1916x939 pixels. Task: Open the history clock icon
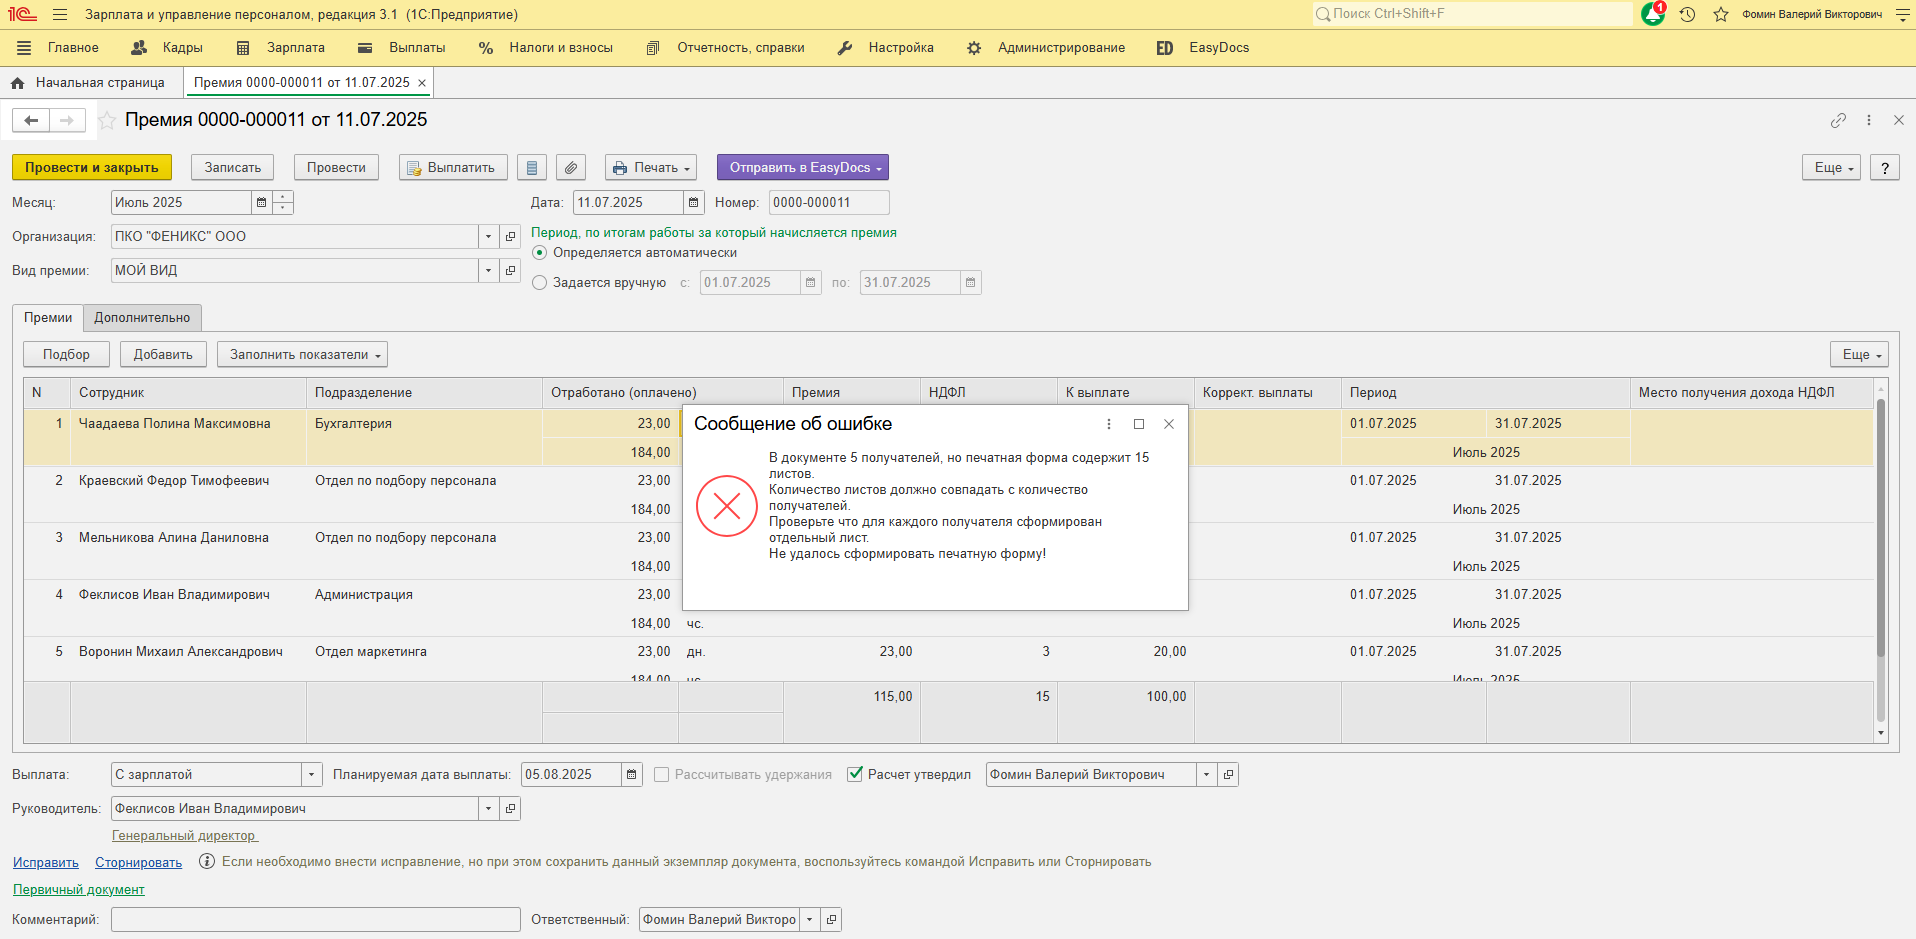coord(1687,15)
